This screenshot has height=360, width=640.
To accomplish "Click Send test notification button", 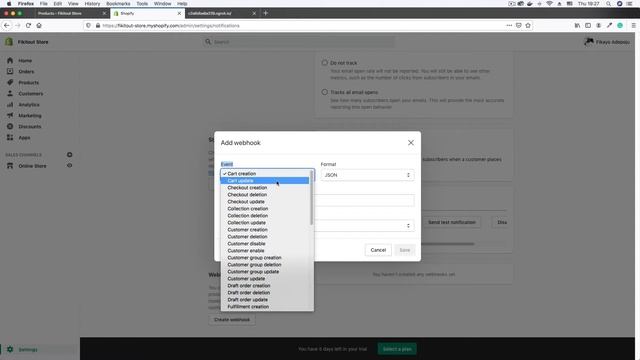I will 452,222.
